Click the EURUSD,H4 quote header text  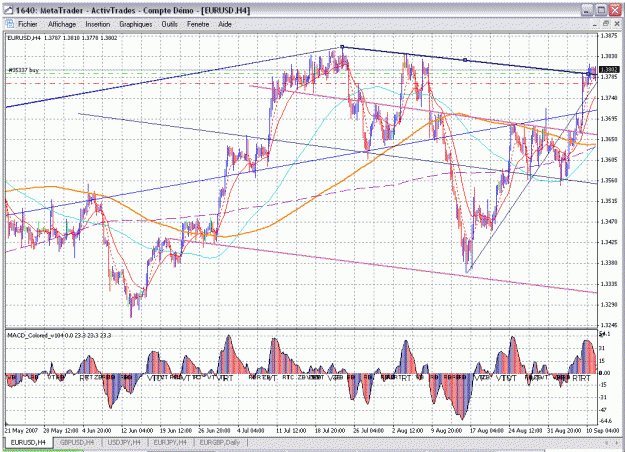[62, 38]
